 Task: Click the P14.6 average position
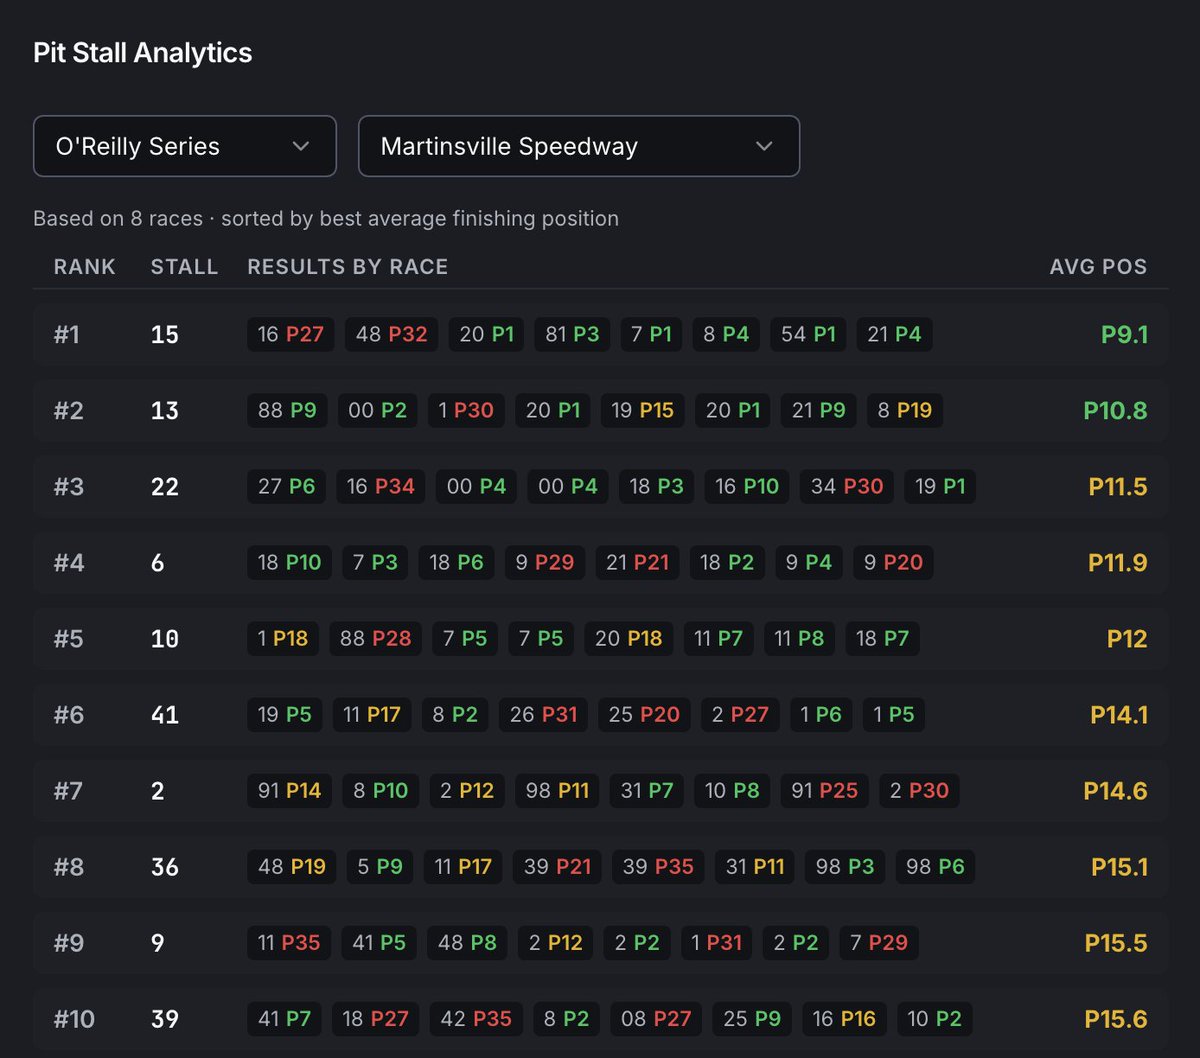[1115, 790]
